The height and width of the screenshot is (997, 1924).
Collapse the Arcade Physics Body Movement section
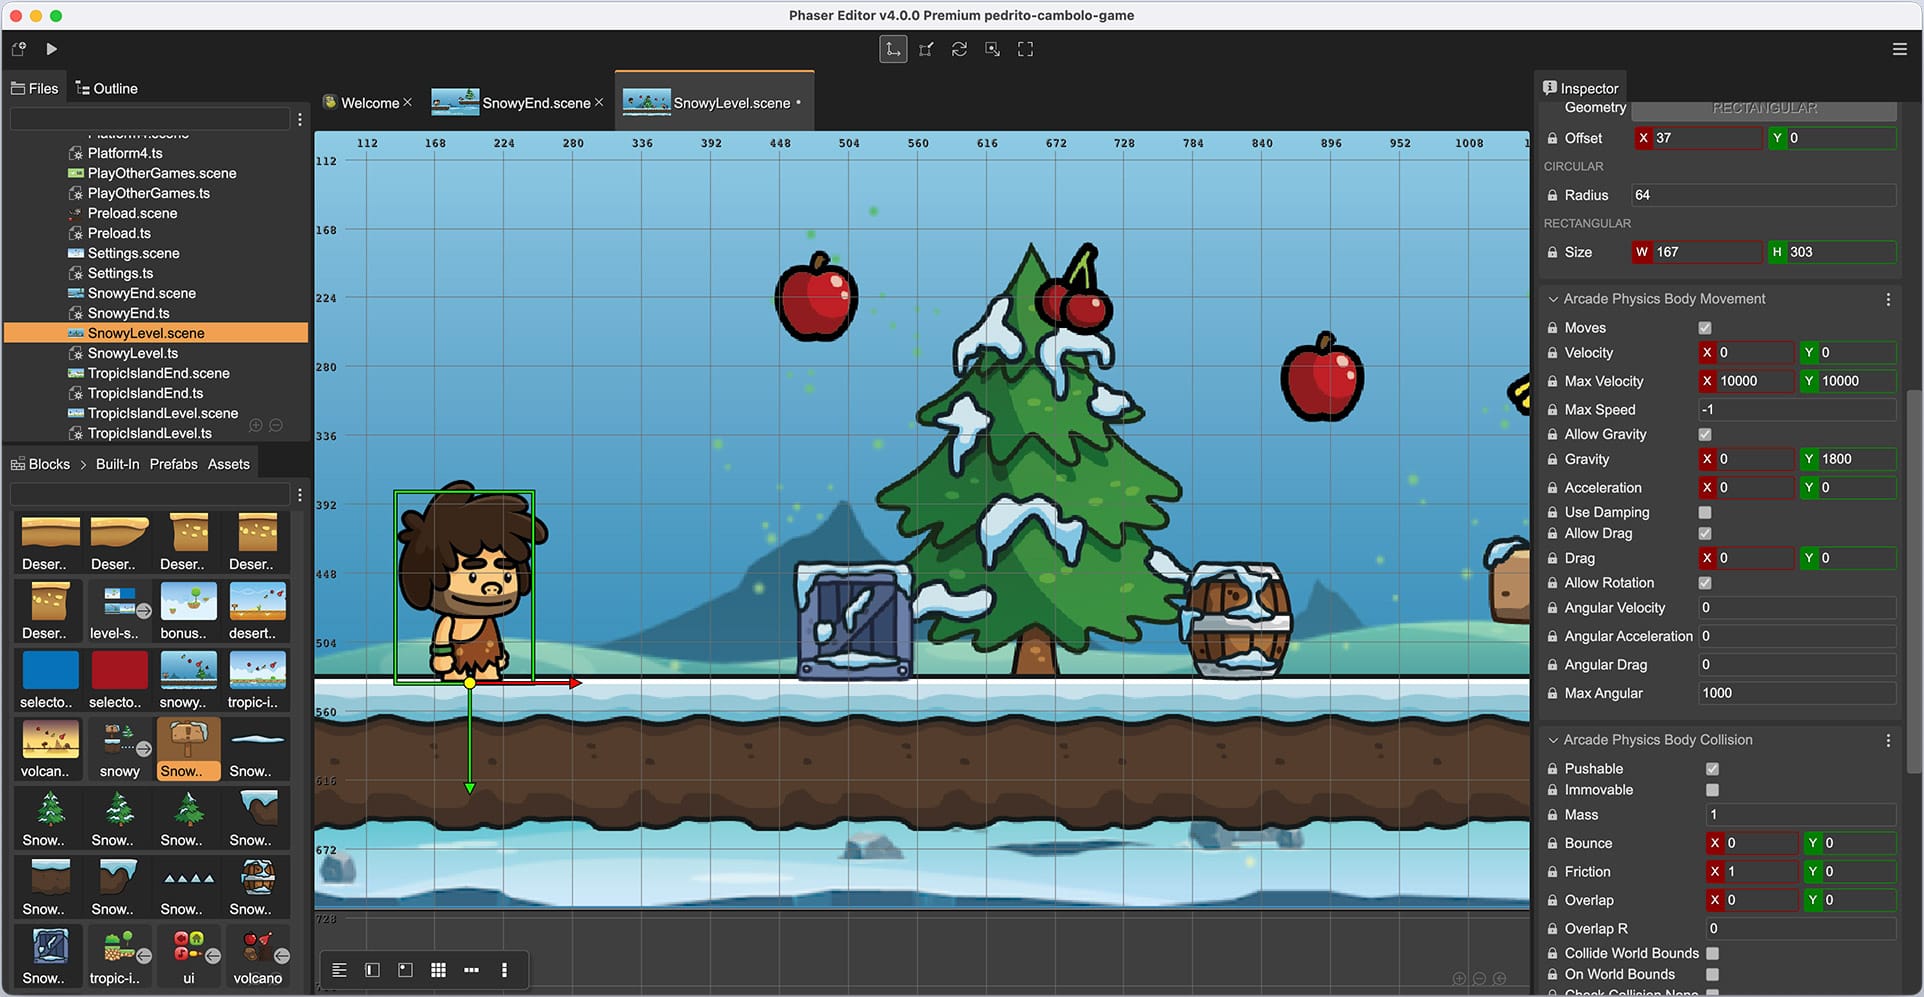coord(1554,299)
